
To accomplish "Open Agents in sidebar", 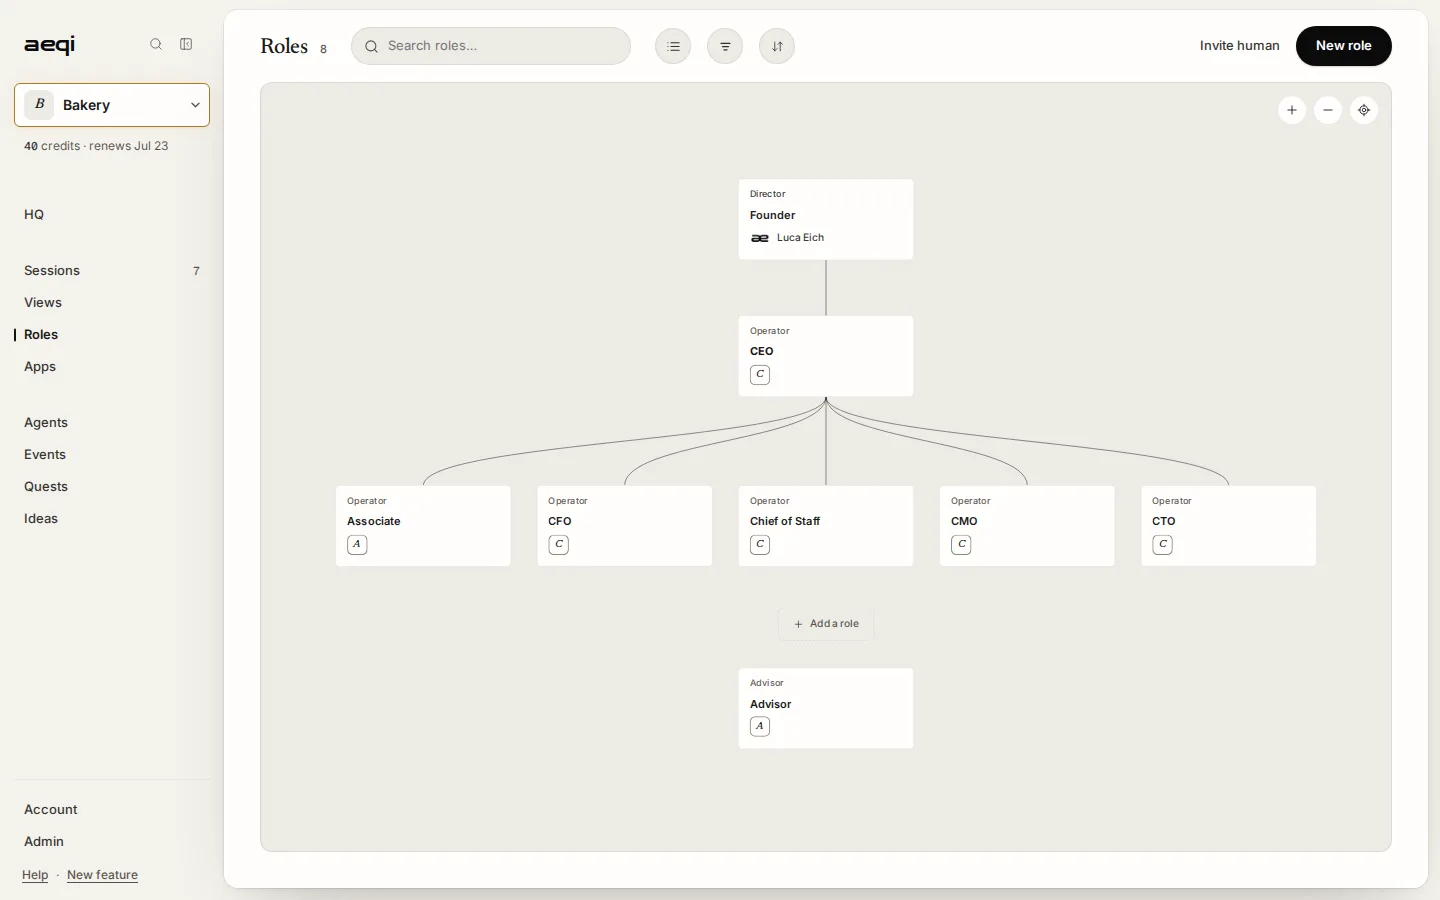I will 46,422.
